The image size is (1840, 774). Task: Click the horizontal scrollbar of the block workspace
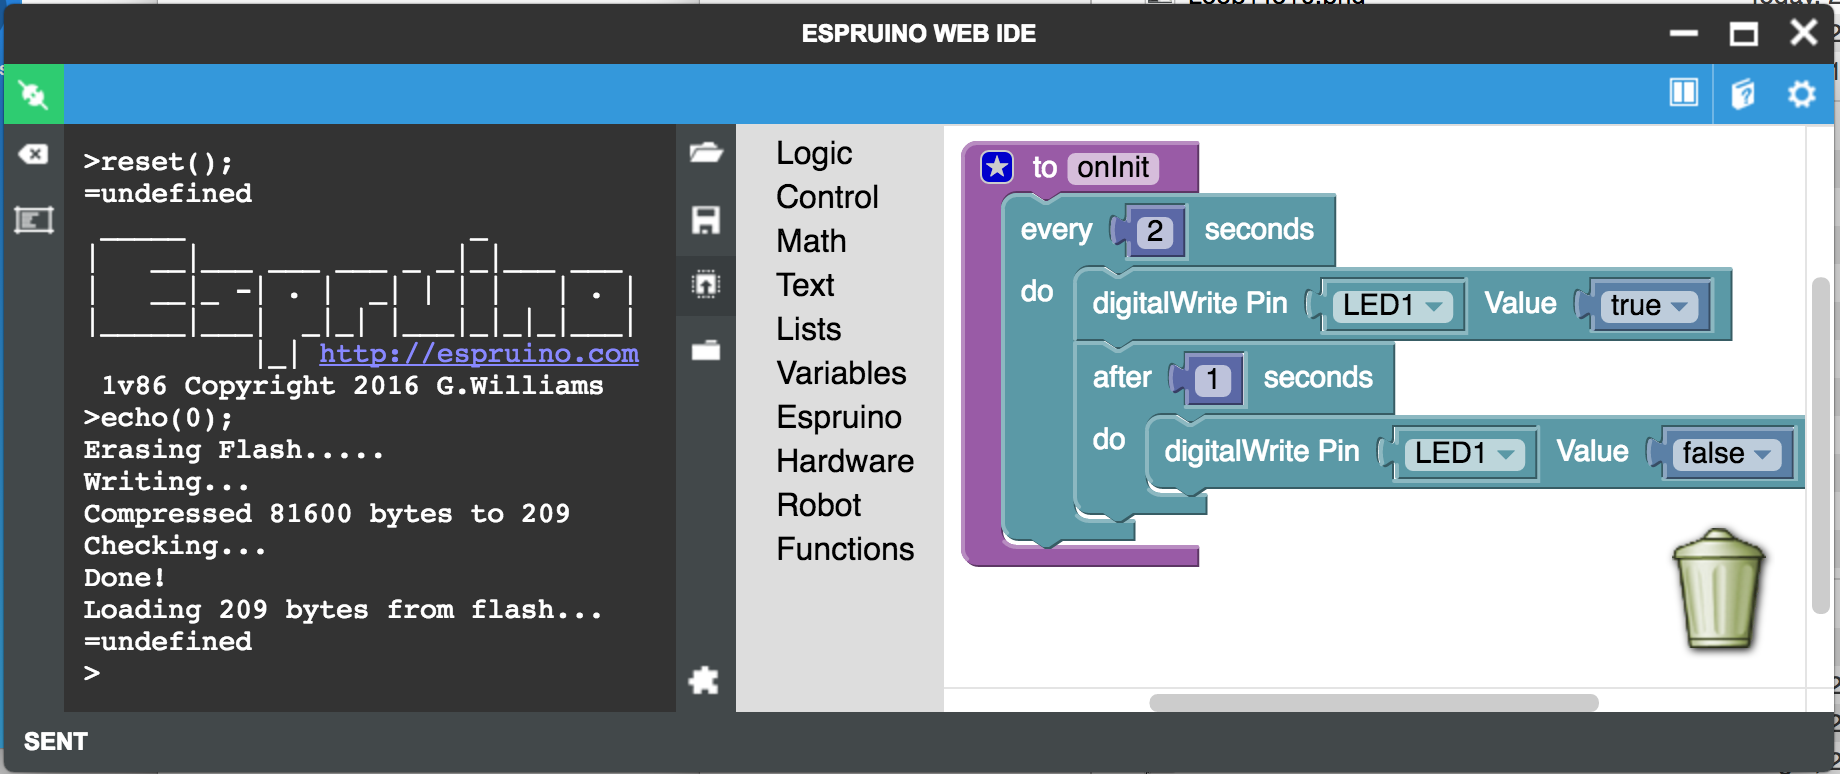[x=1374, y=702]
